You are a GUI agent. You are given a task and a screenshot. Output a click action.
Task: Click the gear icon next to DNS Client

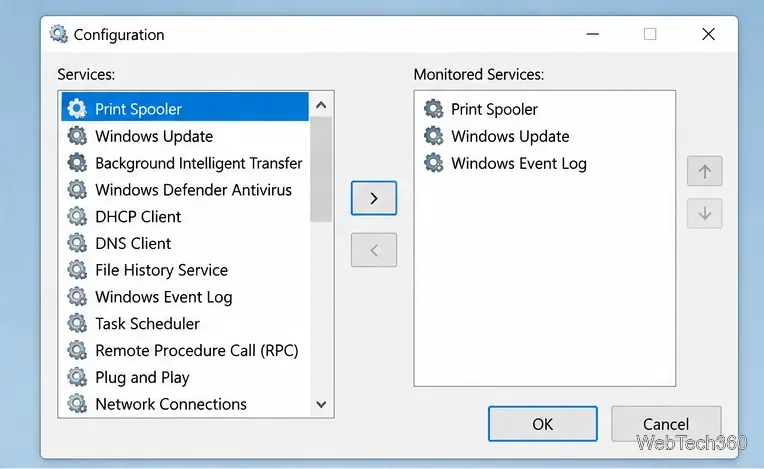77,243
